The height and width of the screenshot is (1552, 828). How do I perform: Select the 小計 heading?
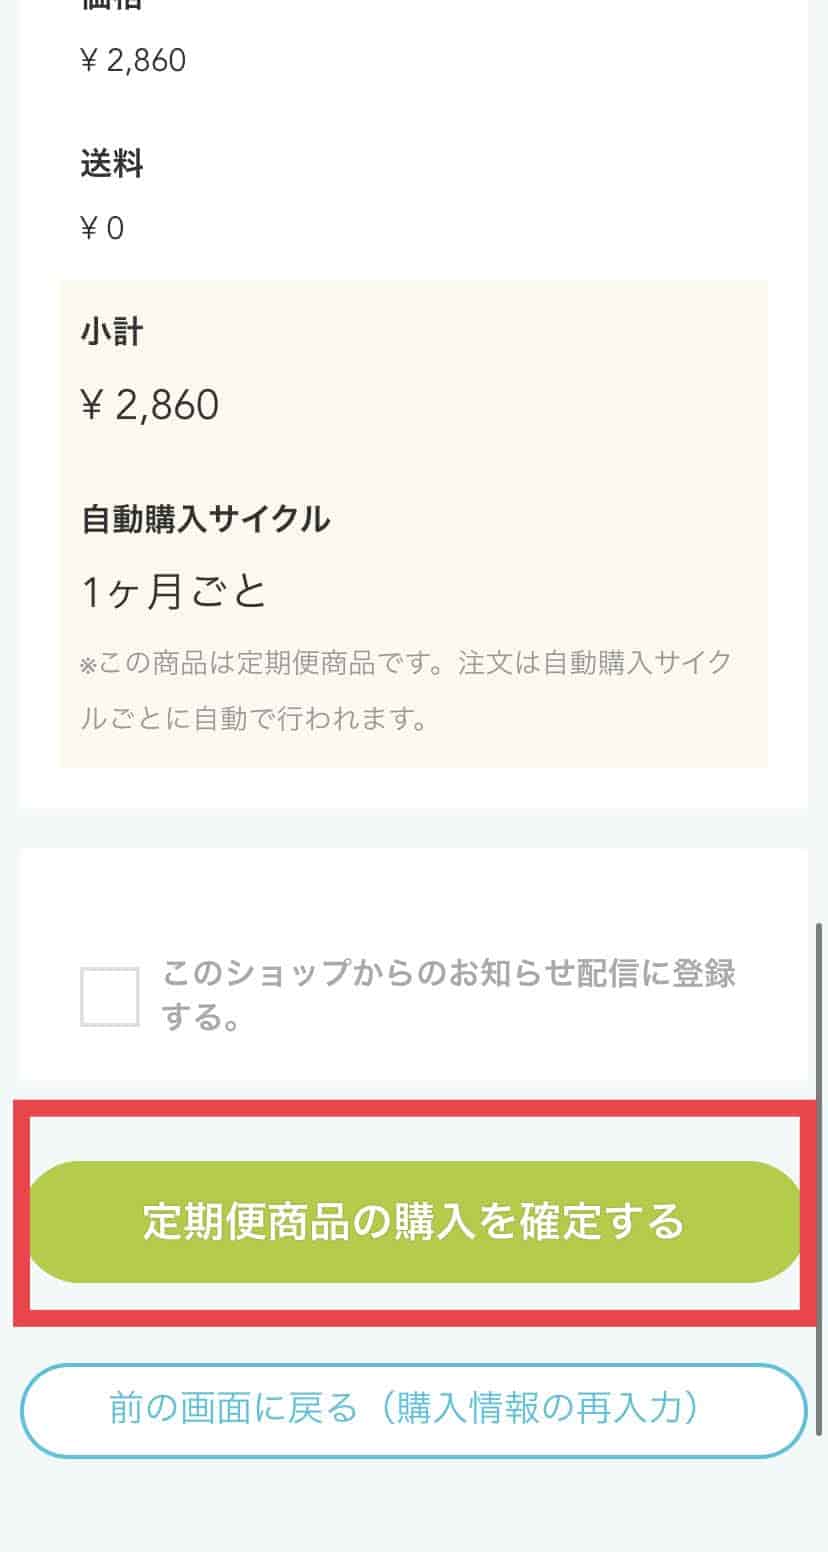(112, 332)
